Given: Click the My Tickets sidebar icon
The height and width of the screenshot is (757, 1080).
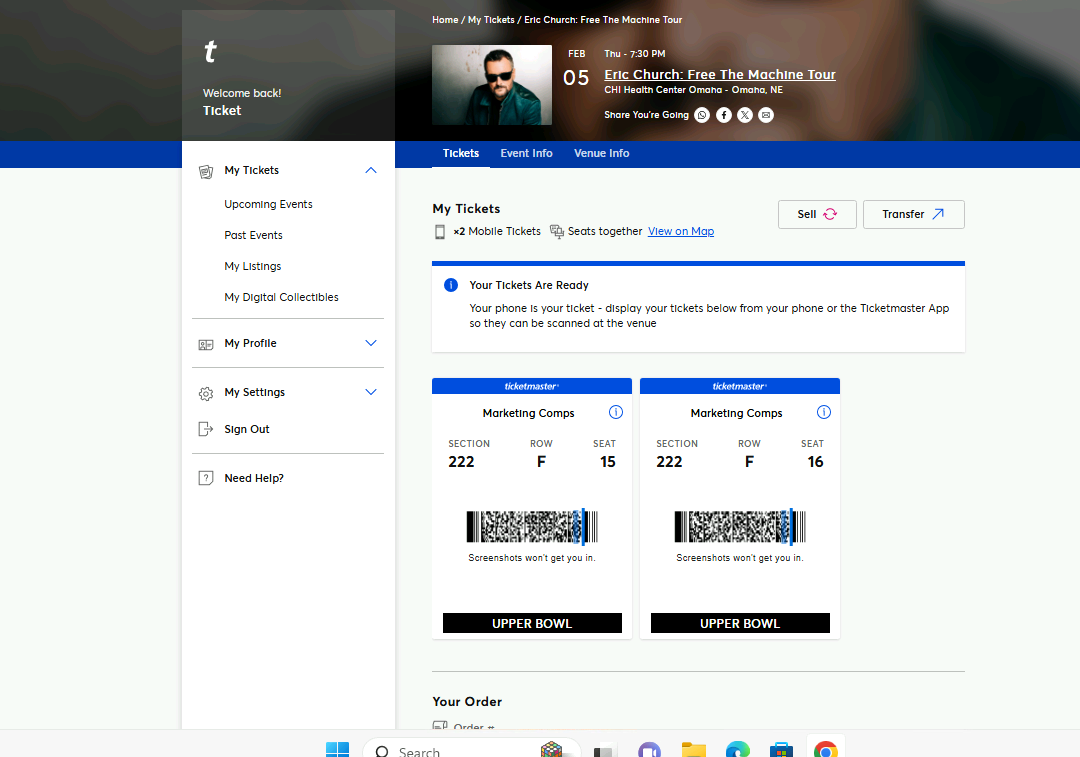Looking at the screenshot, I should 206,172.
